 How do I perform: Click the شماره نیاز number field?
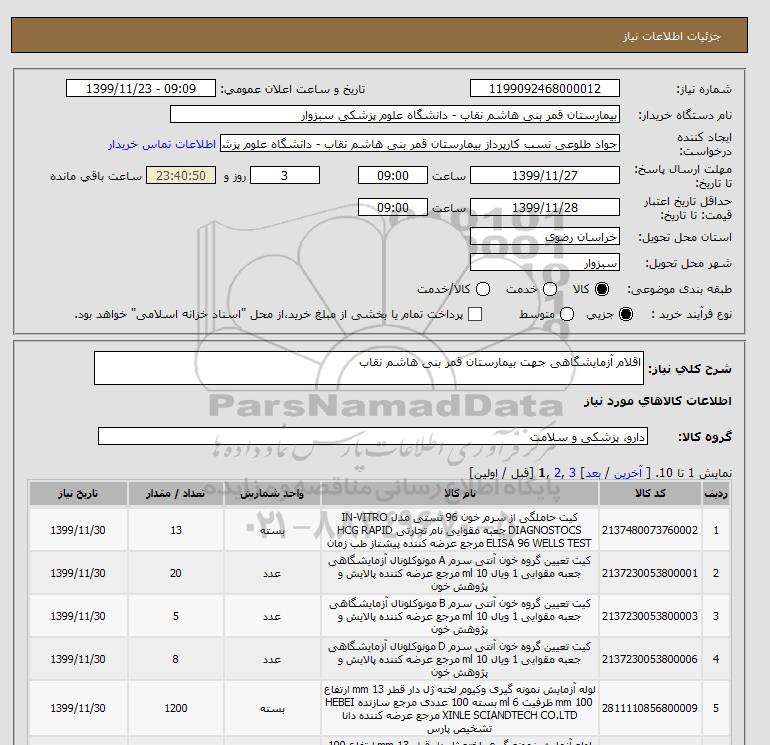click(545, 88)
